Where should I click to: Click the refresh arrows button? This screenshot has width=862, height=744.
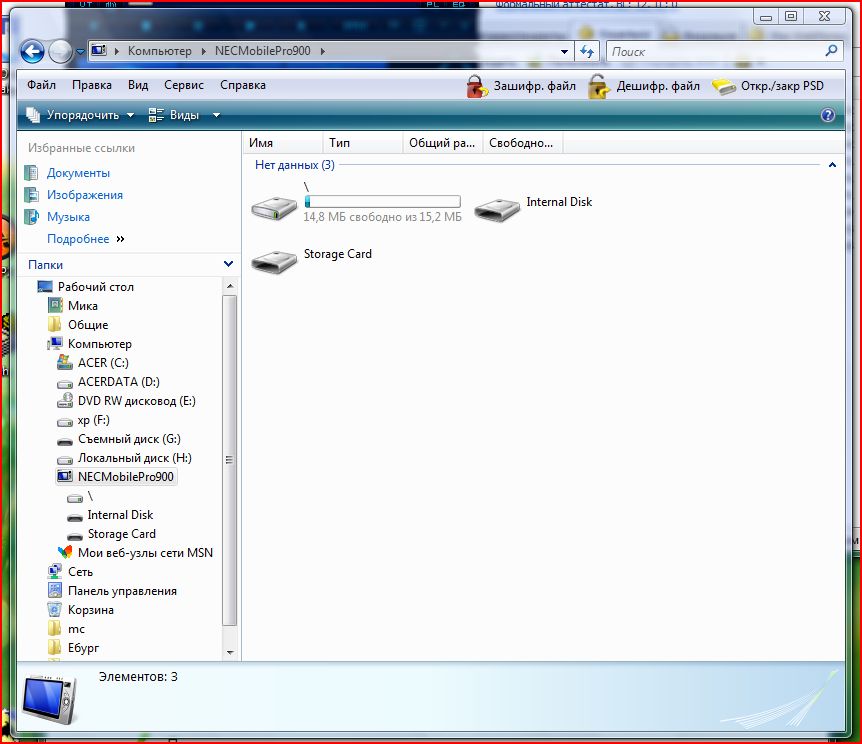[587, 51]
